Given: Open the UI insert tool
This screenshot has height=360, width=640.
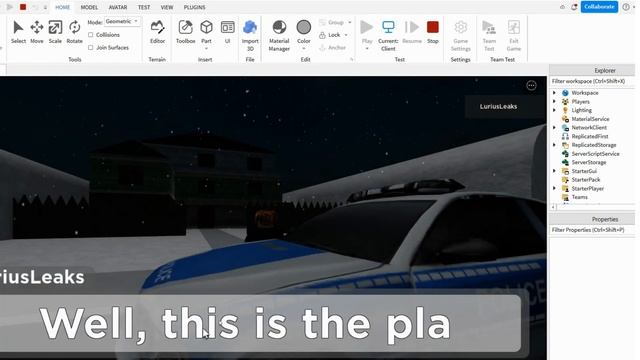Looking at the screenshot, I should pos(227,32).
